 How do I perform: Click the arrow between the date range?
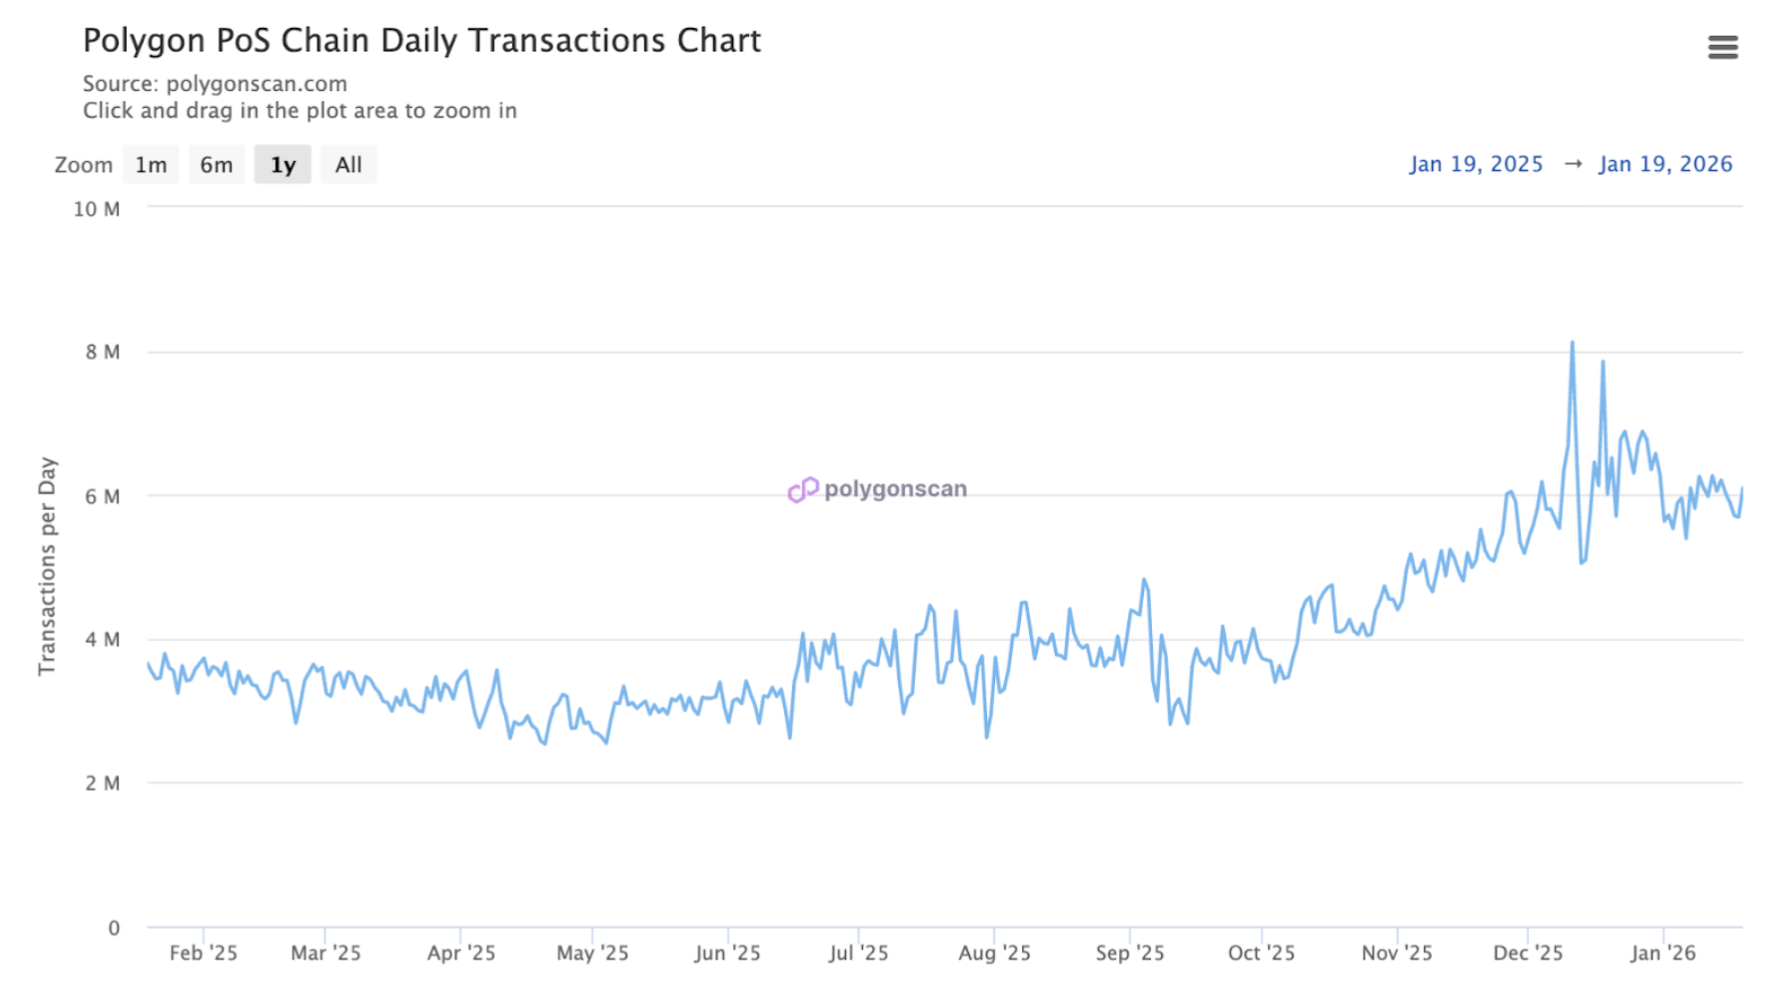coord(1575,163)
